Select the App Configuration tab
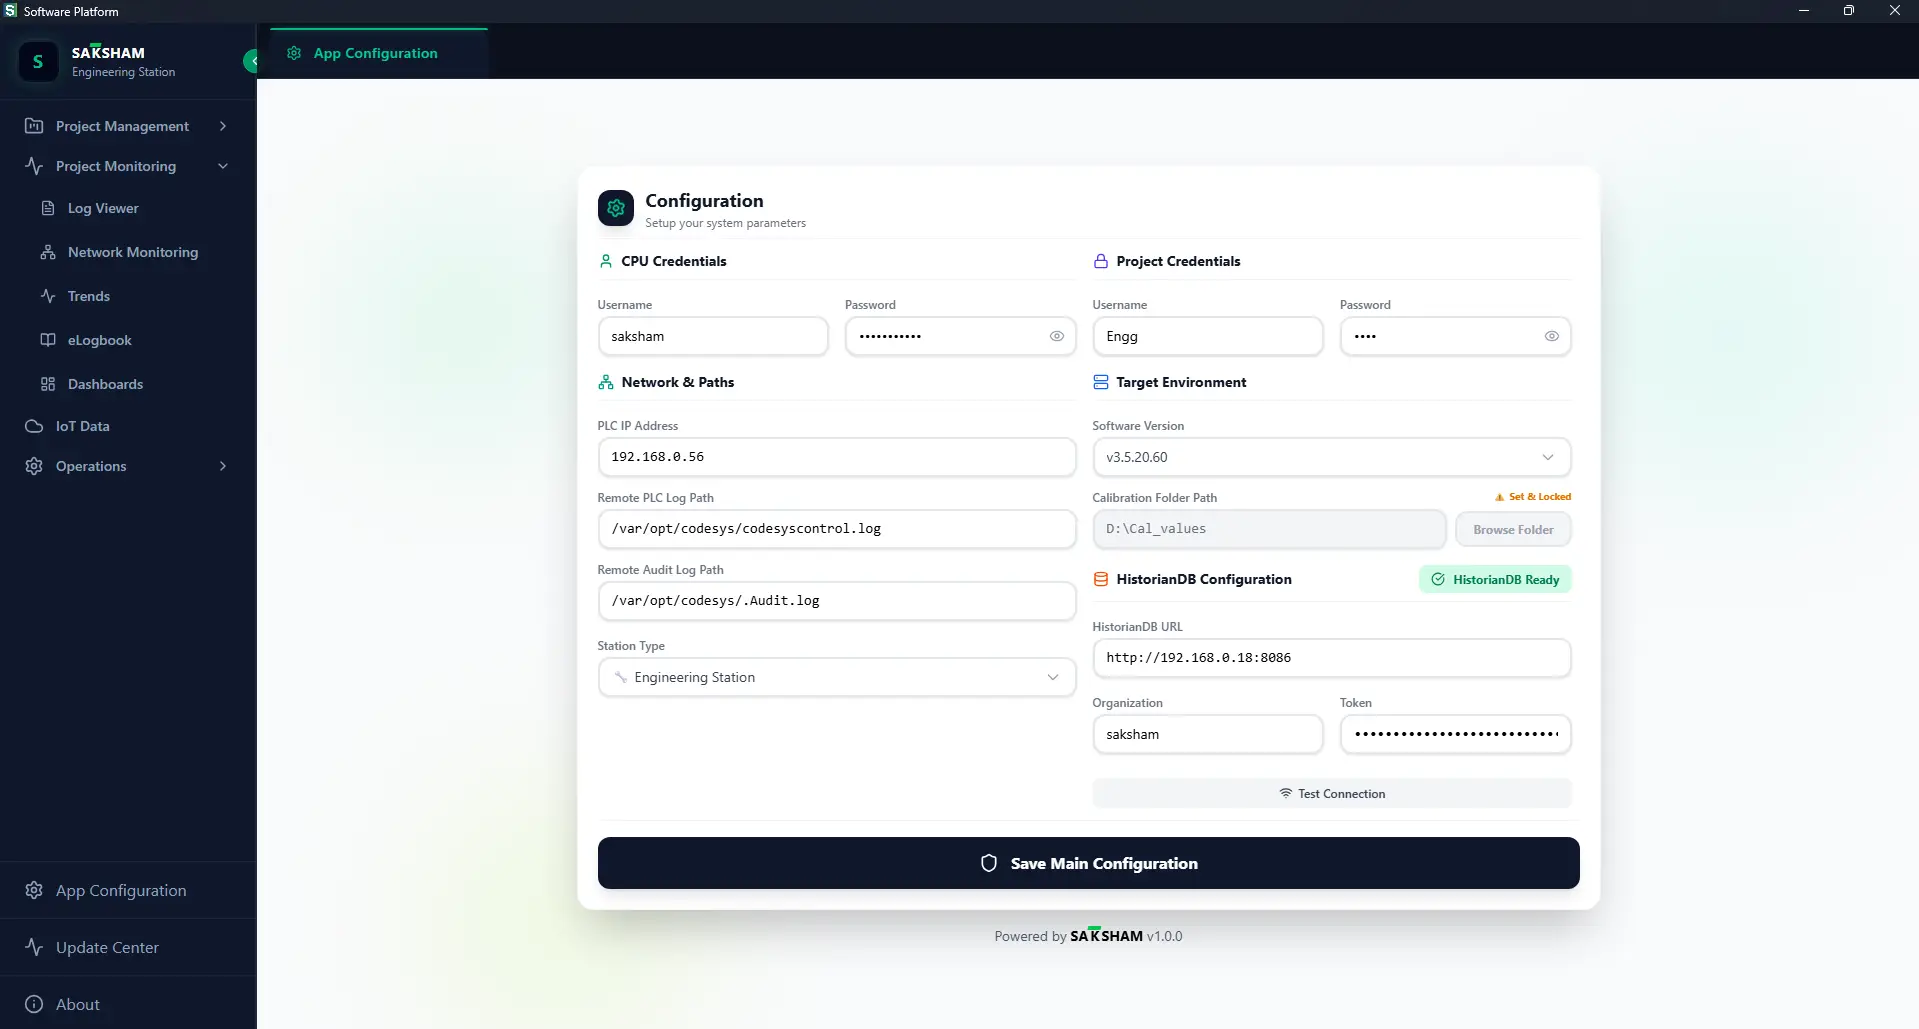The height and width of the screenshot is (1029, 1919). coord(378,53)
